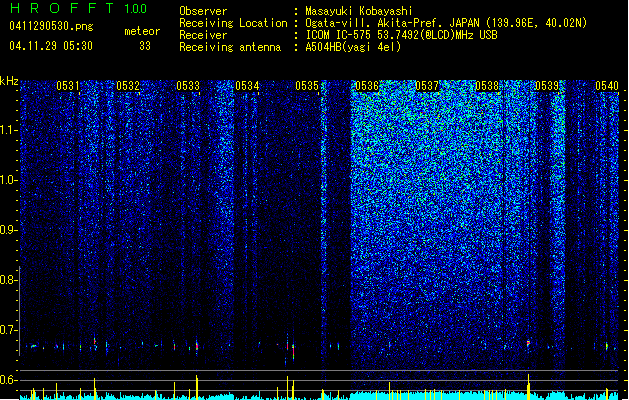Click the ICOM IC-575 53.7492 MHz USB text
629x400 pixels.
[x=402, y=35]
